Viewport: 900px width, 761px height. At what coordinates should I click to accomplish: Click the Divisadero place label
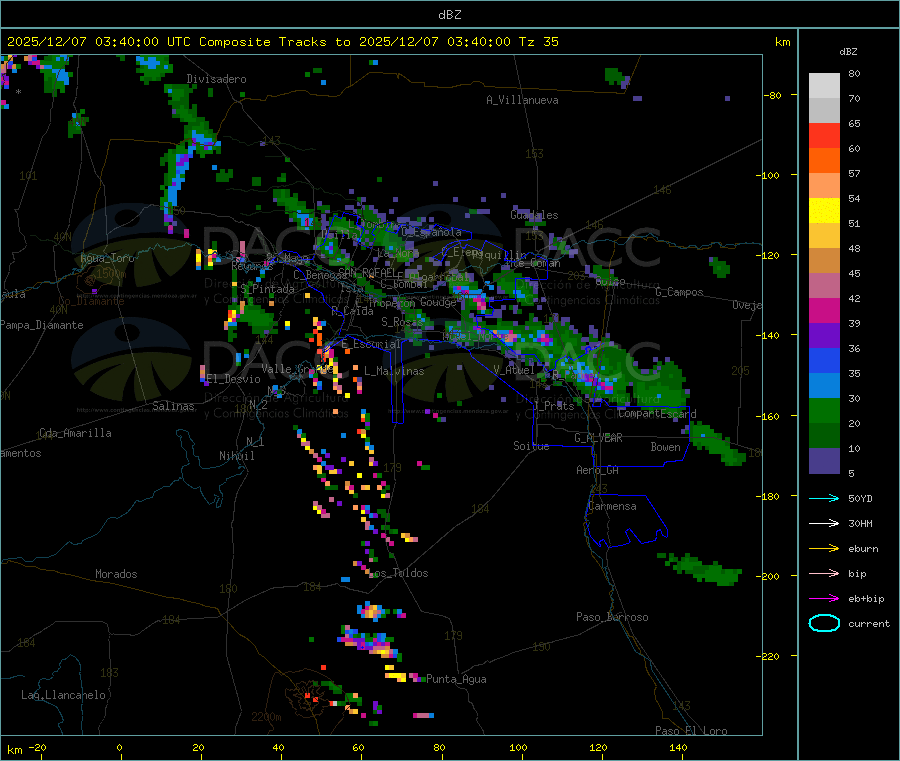[216, 79]
